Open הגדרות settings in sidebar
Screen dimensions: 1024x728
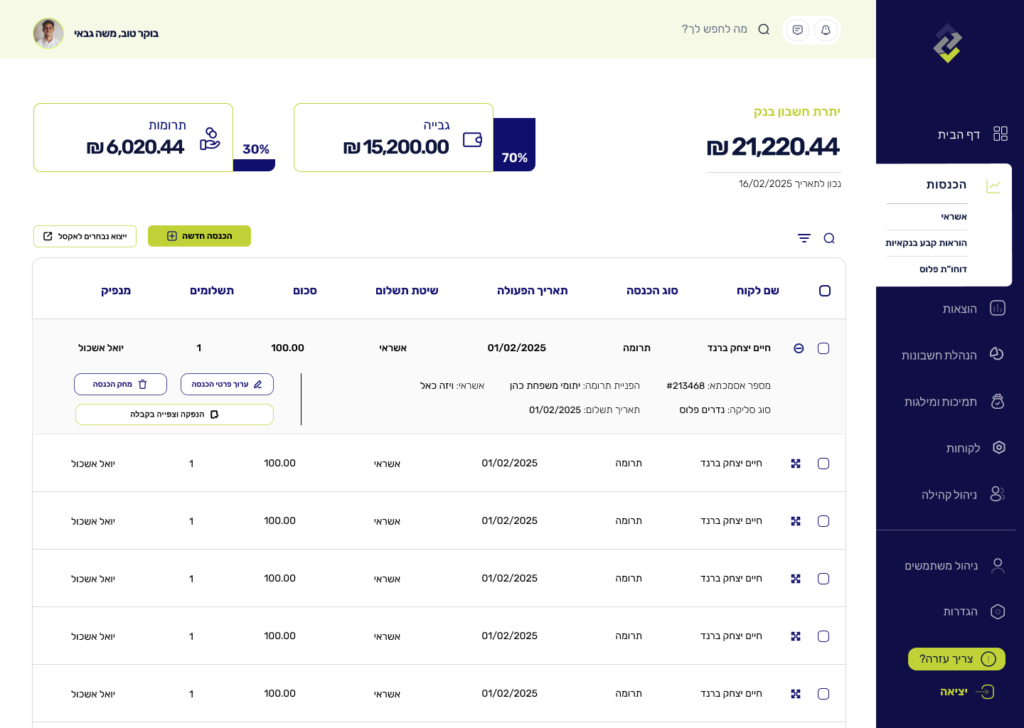click(960, 611)
